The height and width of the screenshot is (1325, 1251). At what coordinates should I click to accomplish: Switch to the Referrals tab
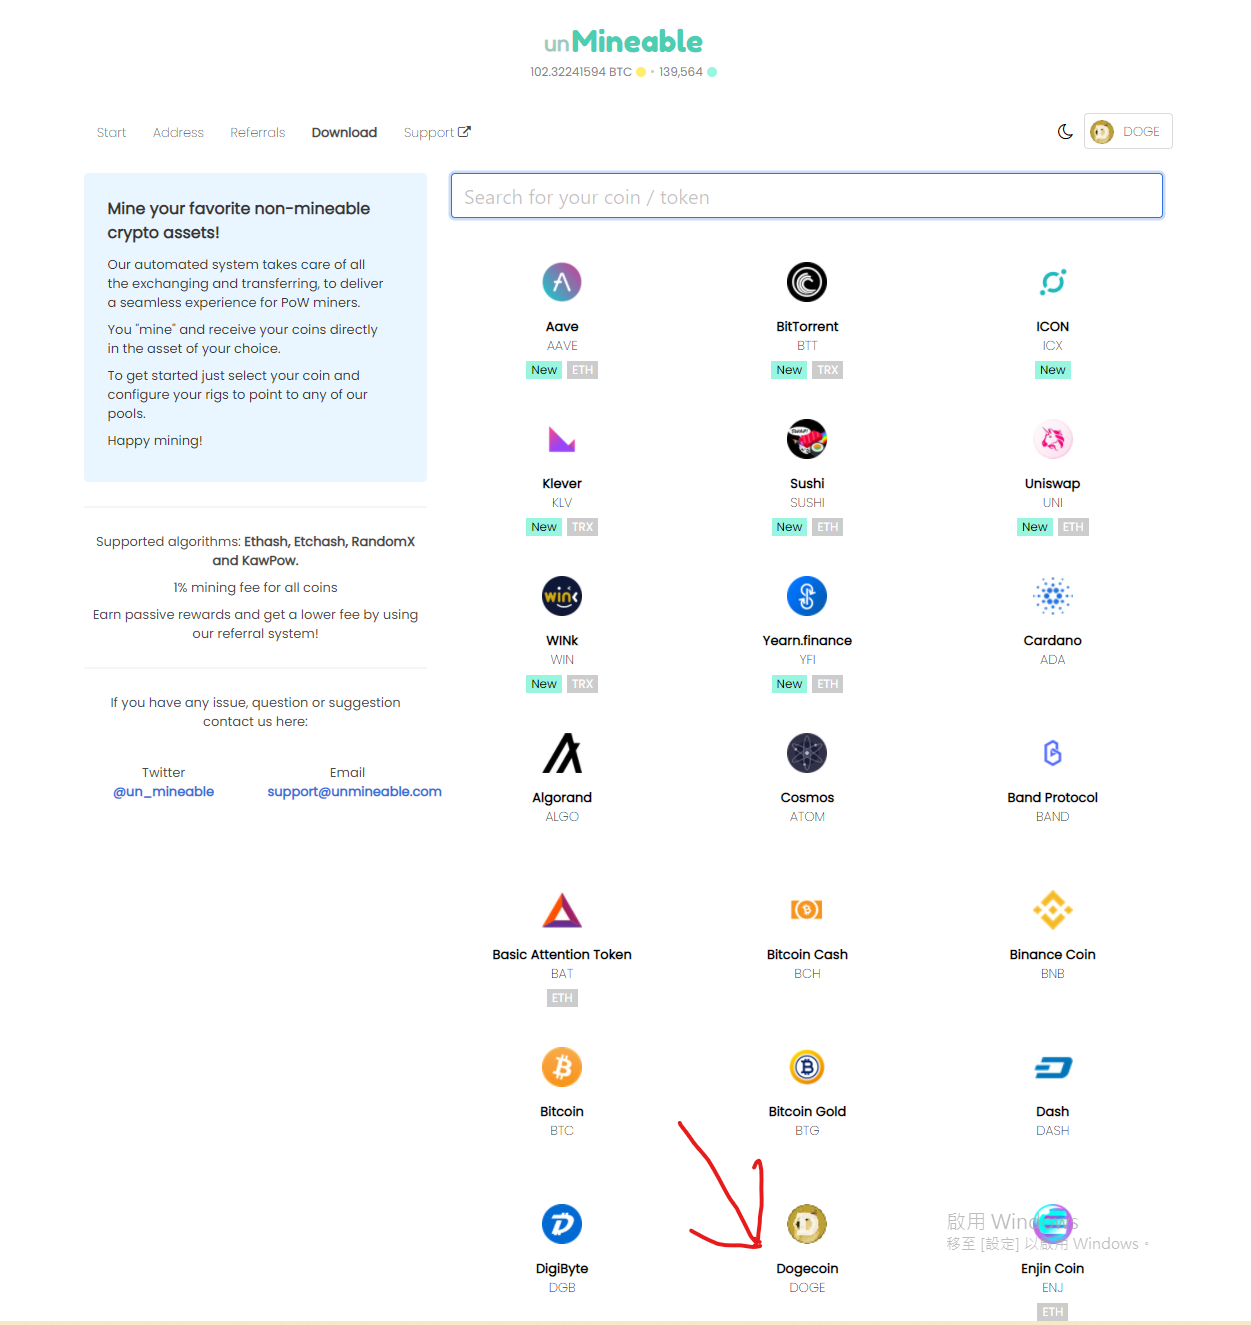pyautogui.click(x=257, y=132)
